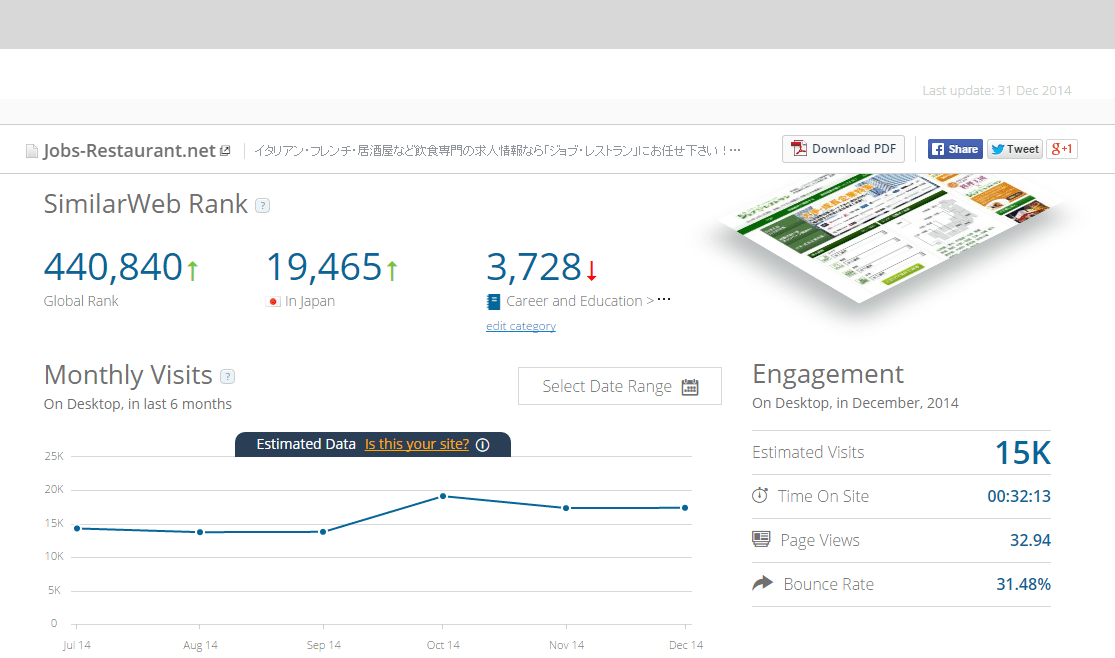Image resolution: width=1115 pixels, height=658 pixels.
Task: Tweet this page
Action: (x=1015, y=149)
